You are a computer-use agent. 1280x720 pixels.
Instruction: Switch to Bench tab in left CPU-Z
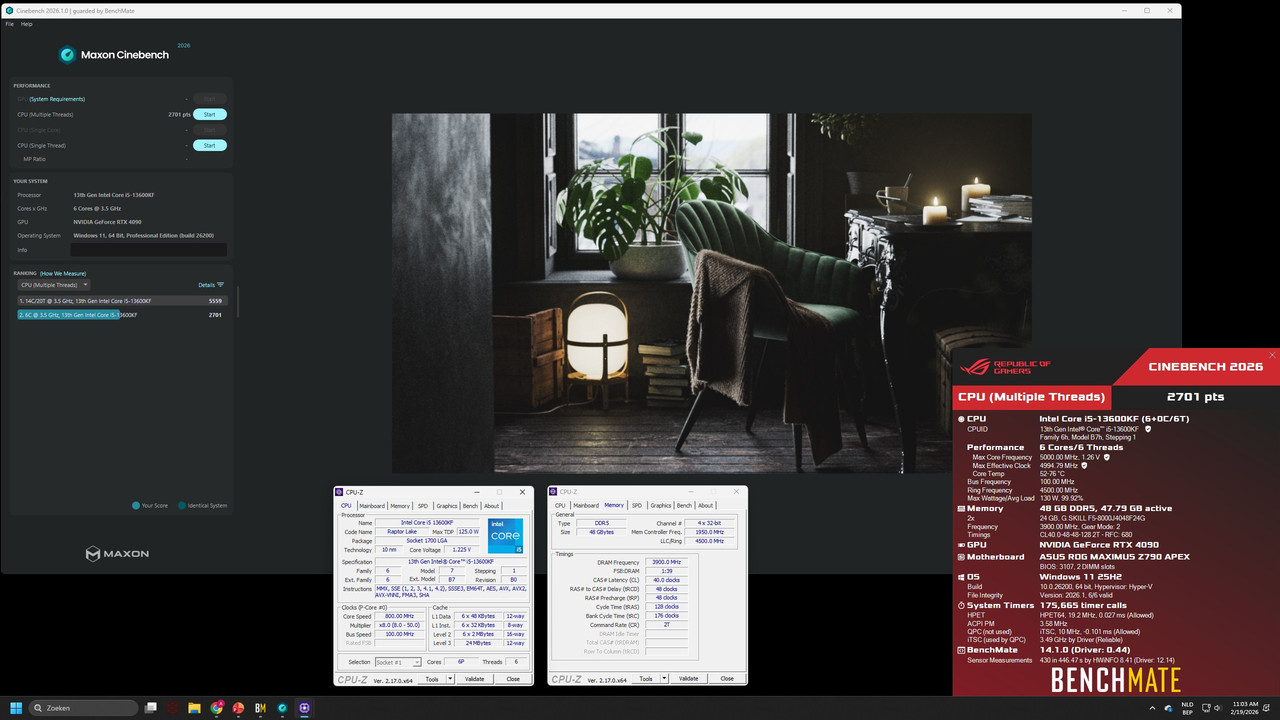[470, 506]
